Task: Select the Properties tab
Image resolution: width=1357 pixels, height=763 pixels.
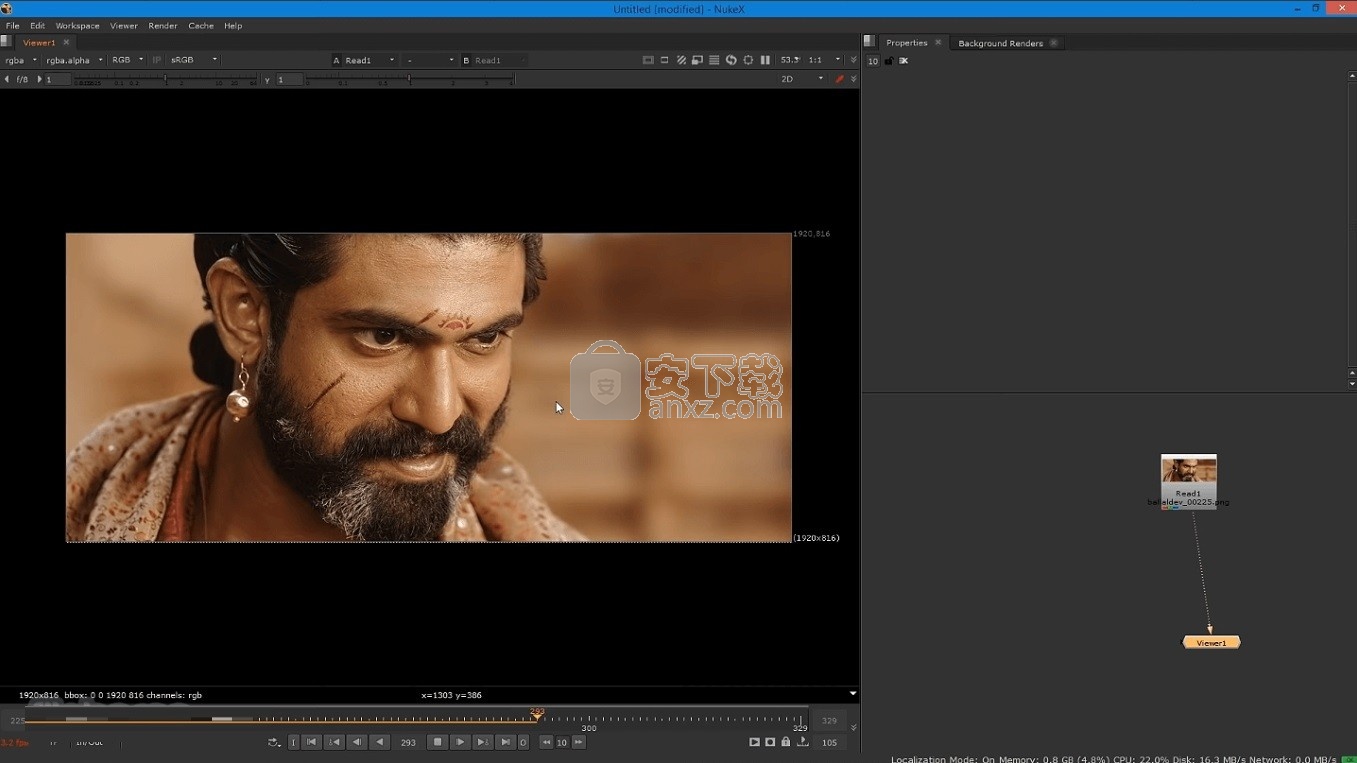Action: click(906, 43)
